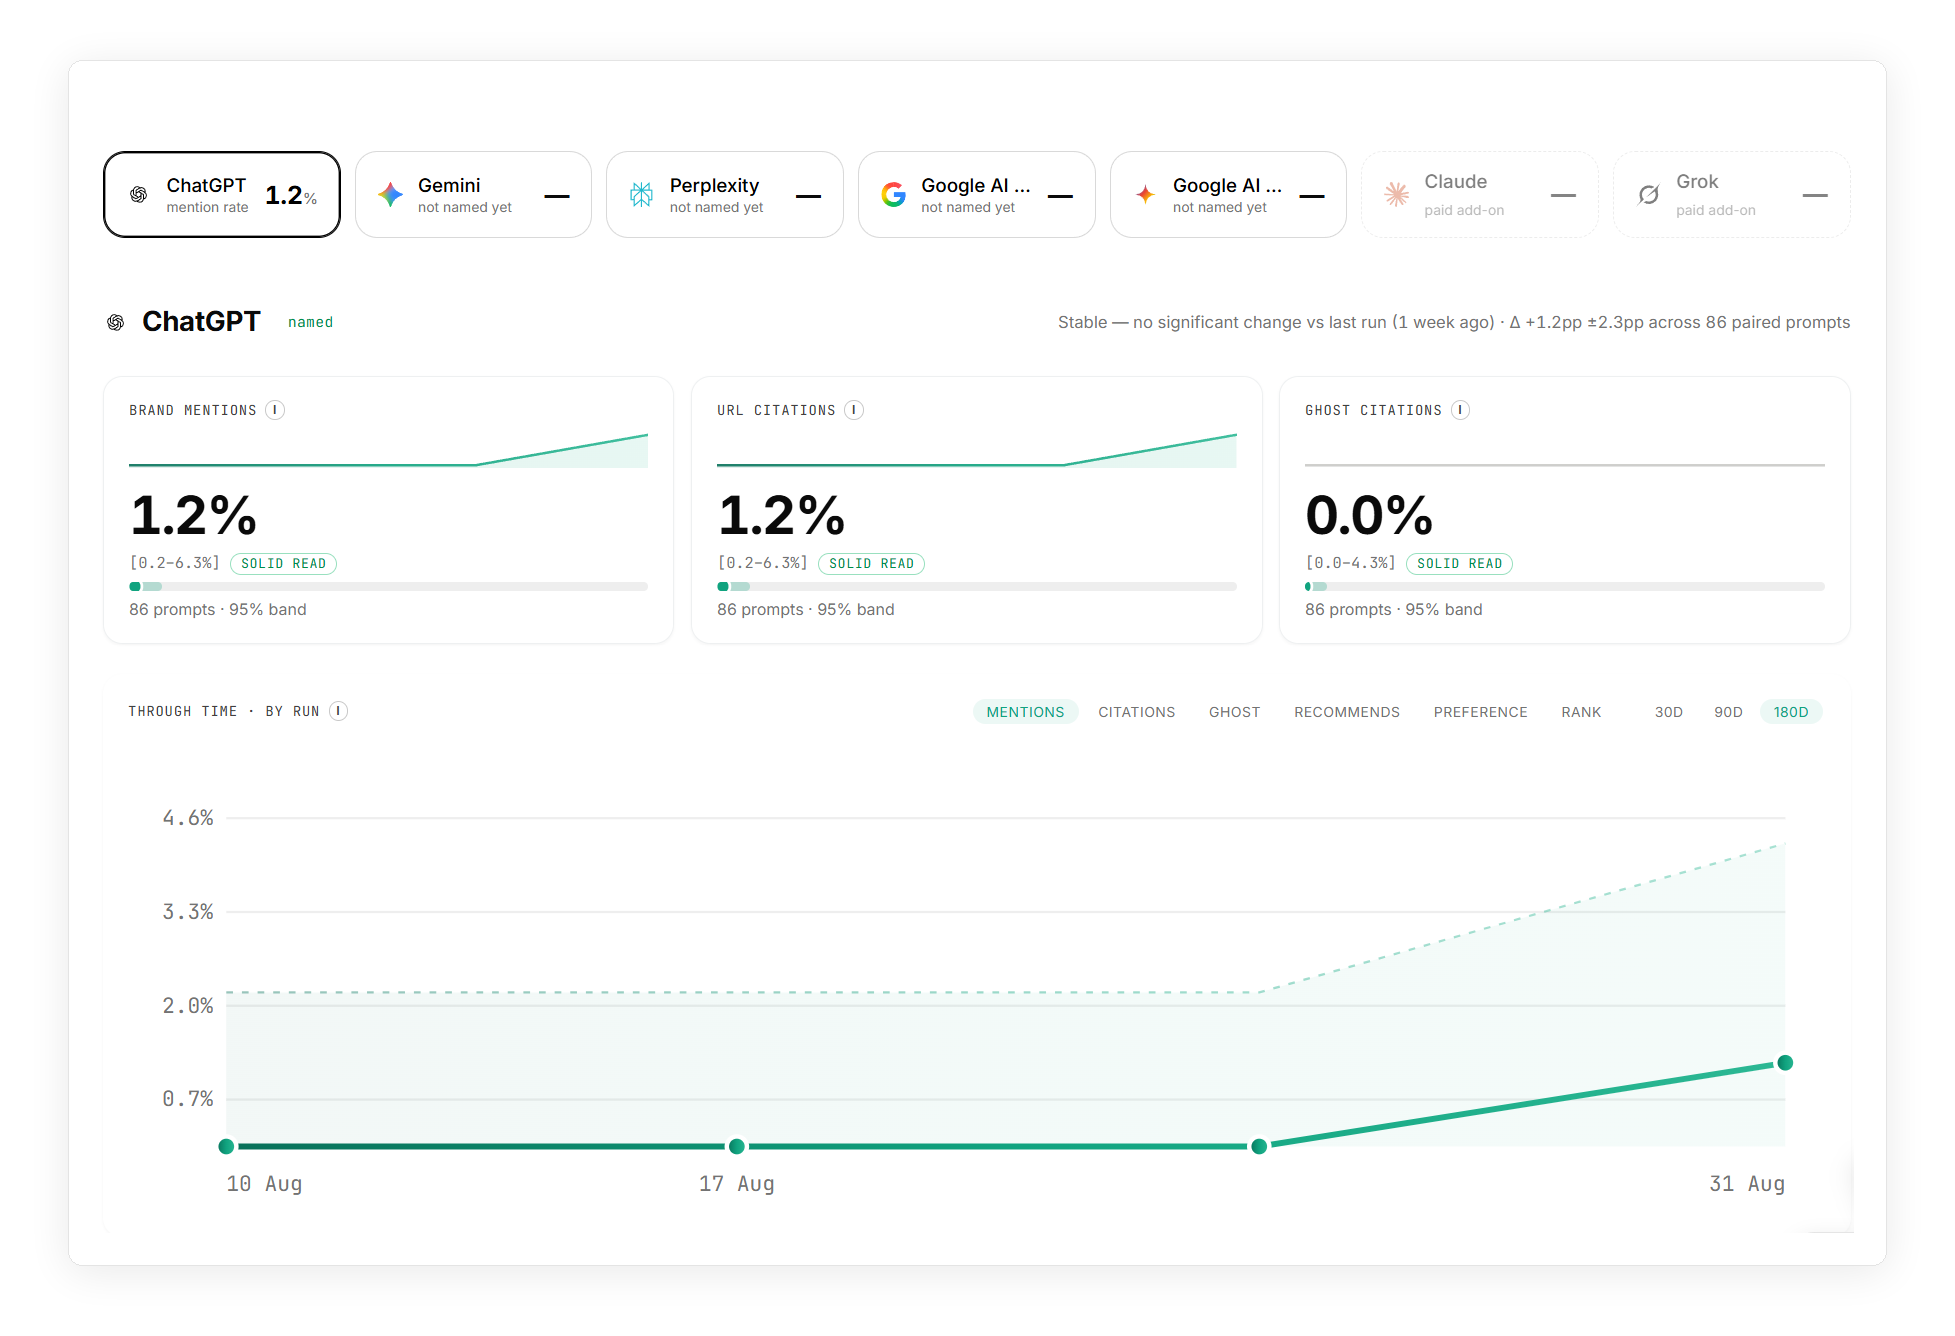Click the 4.6% y-axis label
The height and width of the screenshot is (1336, 1955).
(188, 818)
